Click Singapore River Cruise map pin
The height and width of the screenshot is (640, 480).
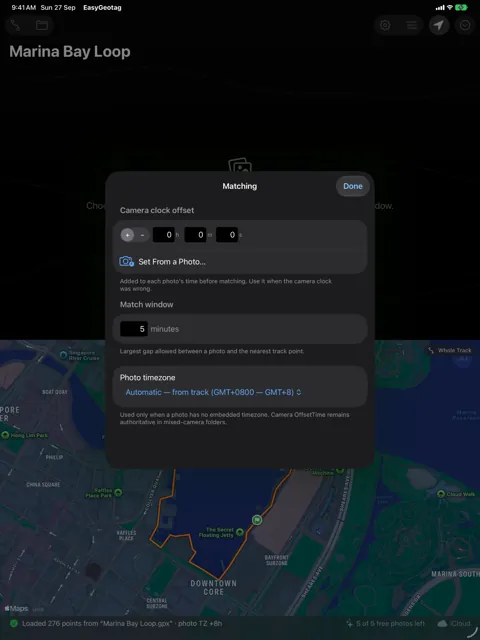tap(64, 355)
